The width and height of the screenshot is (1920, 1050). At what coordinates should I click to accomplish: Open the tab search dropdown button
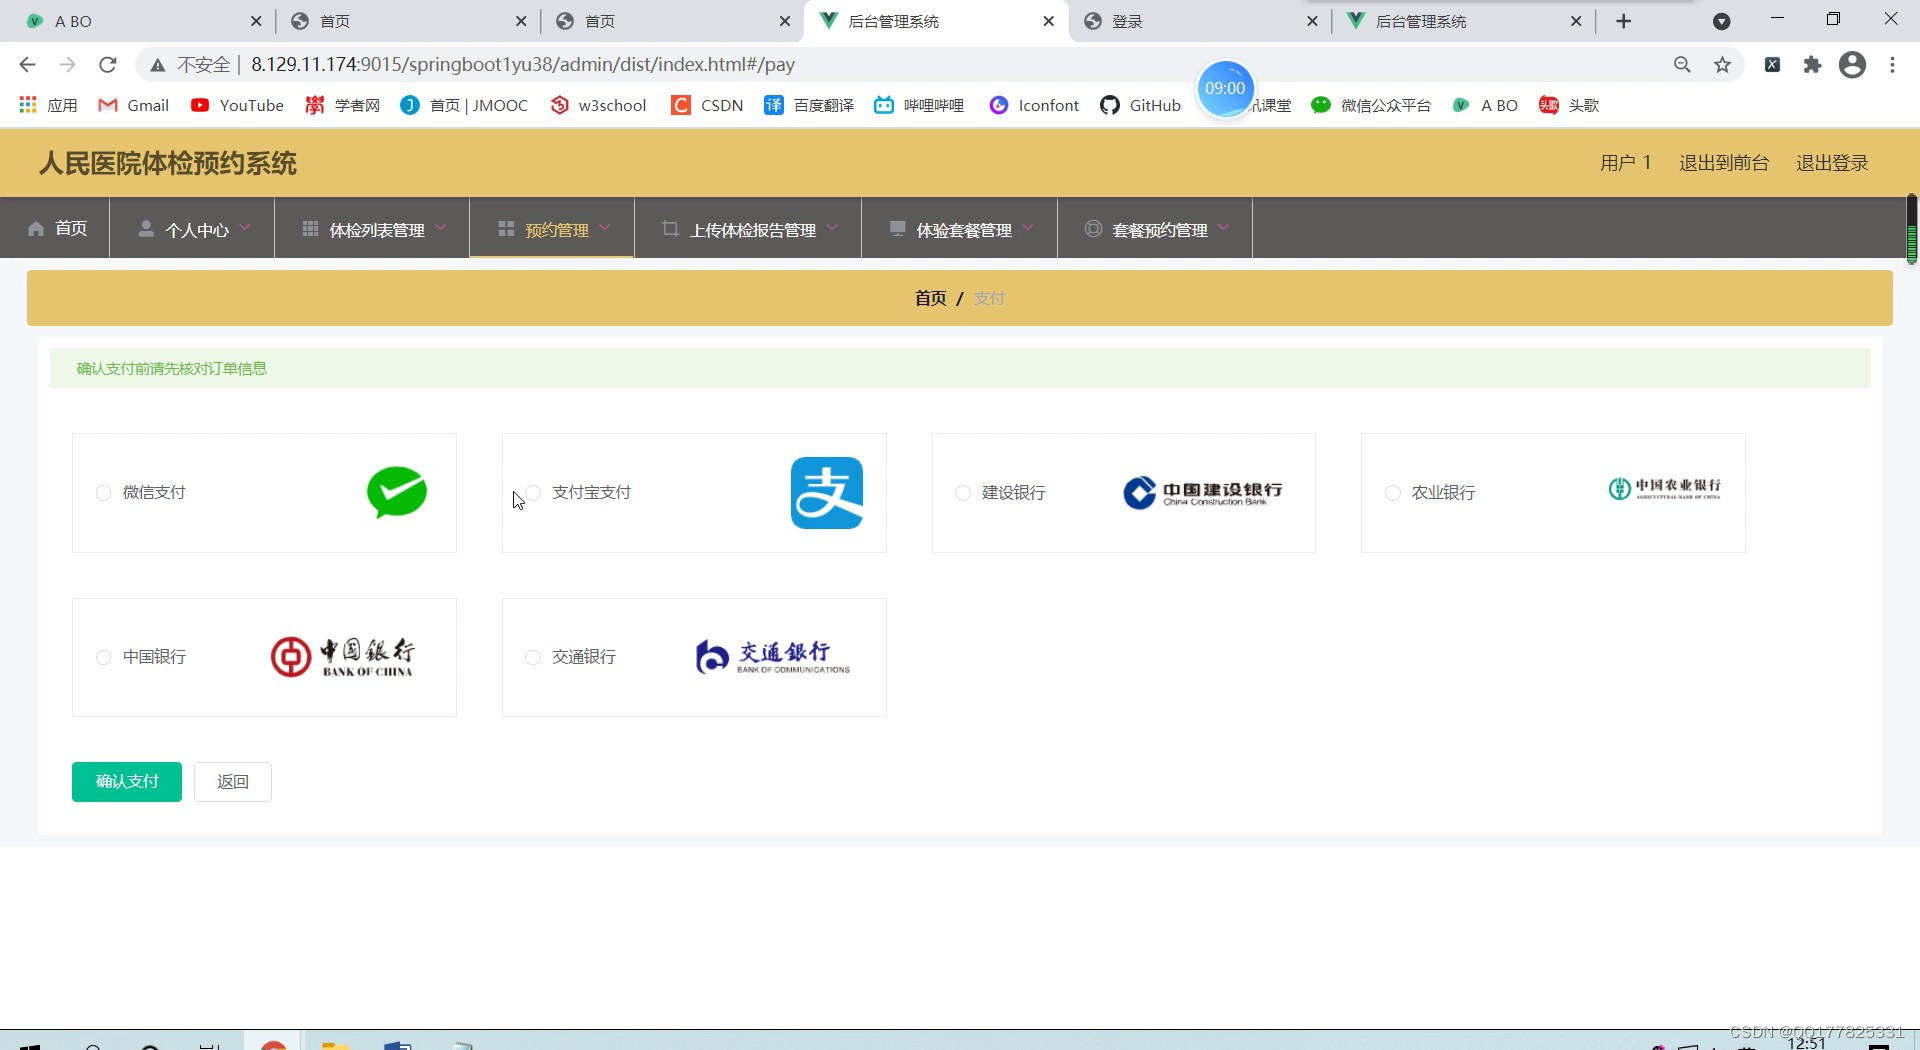pos(1722,21)
